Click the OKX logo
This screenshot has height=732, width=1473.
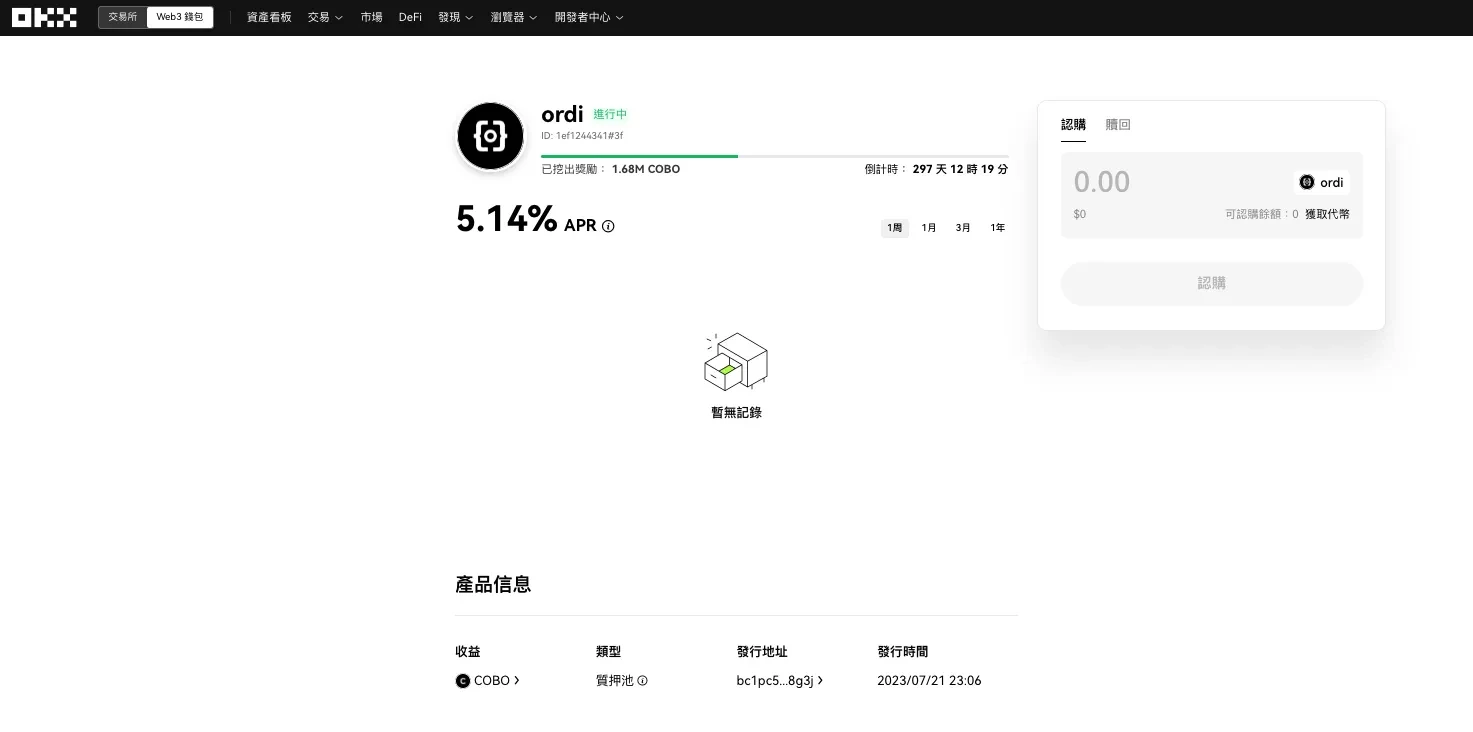(44, 16)
